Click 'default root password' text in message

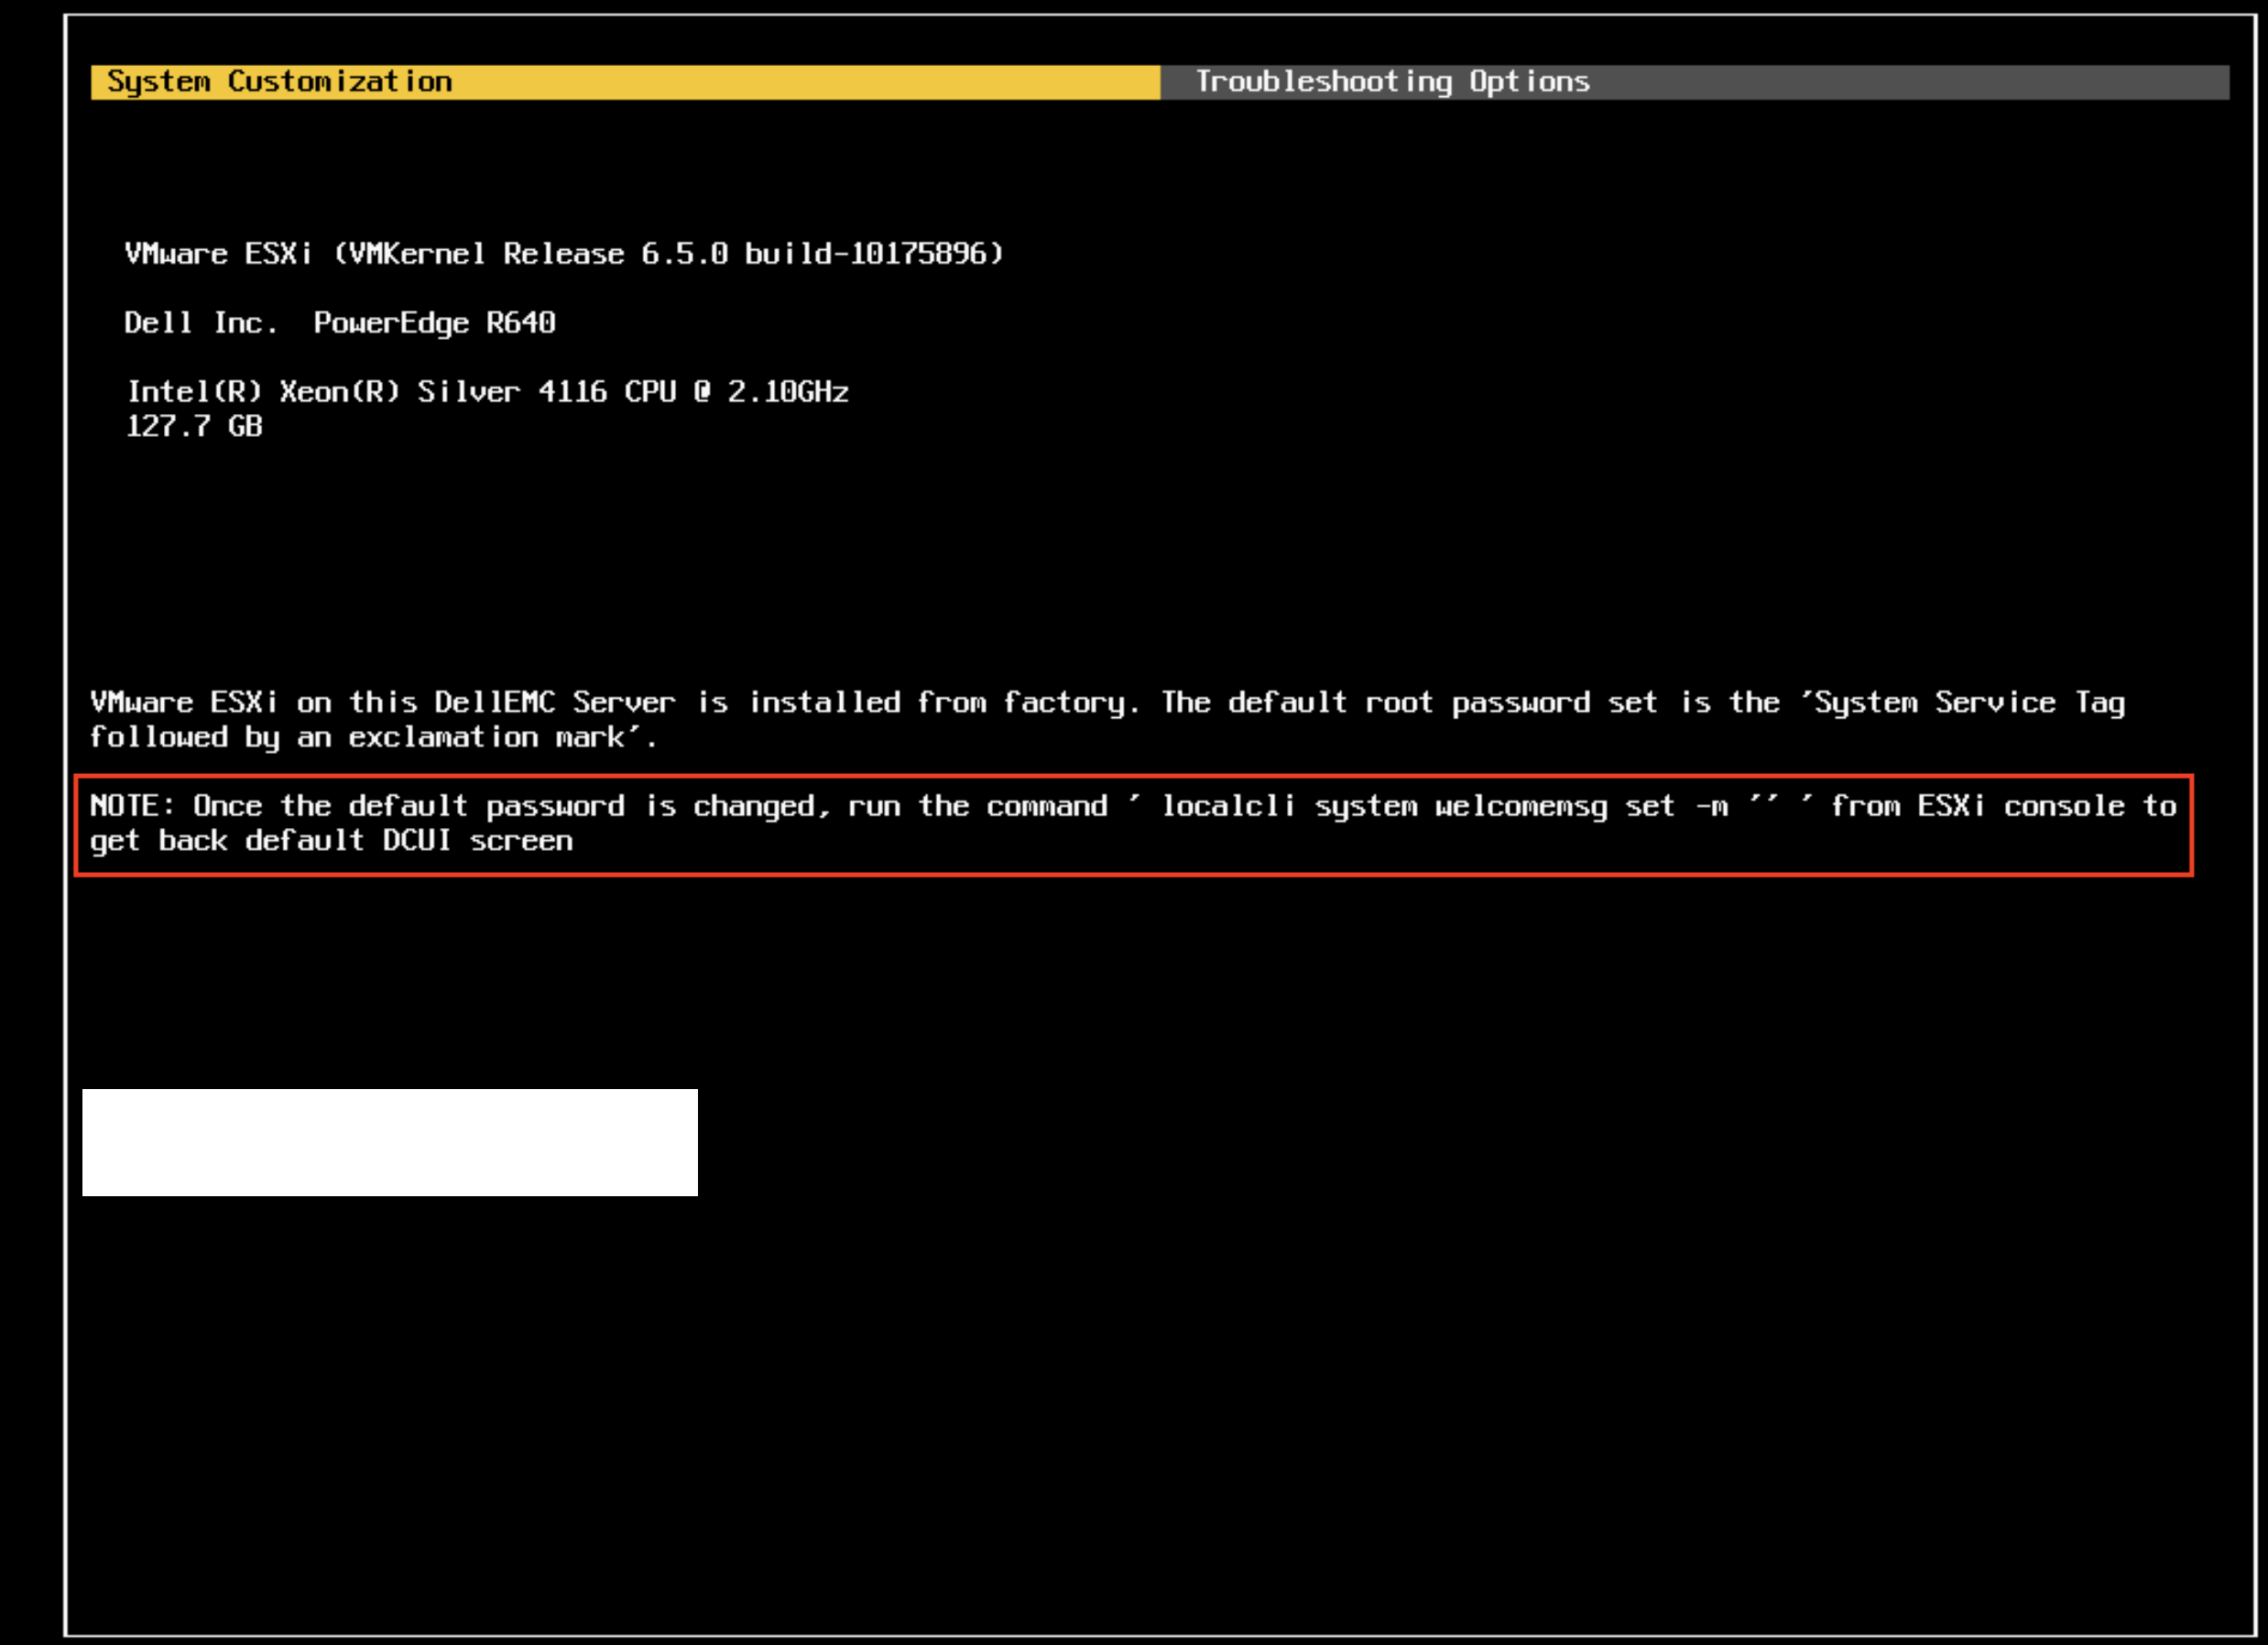tap(1408, 703)
